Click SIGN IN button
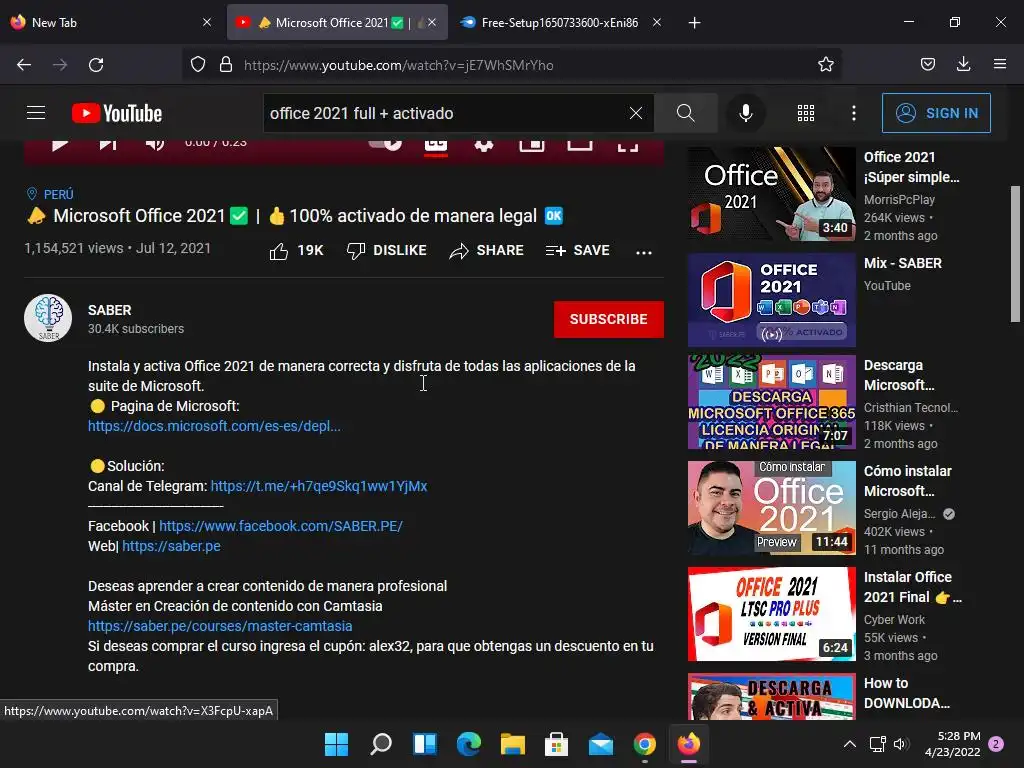Viewport: 1024px width, 768px height. point(936,113)
